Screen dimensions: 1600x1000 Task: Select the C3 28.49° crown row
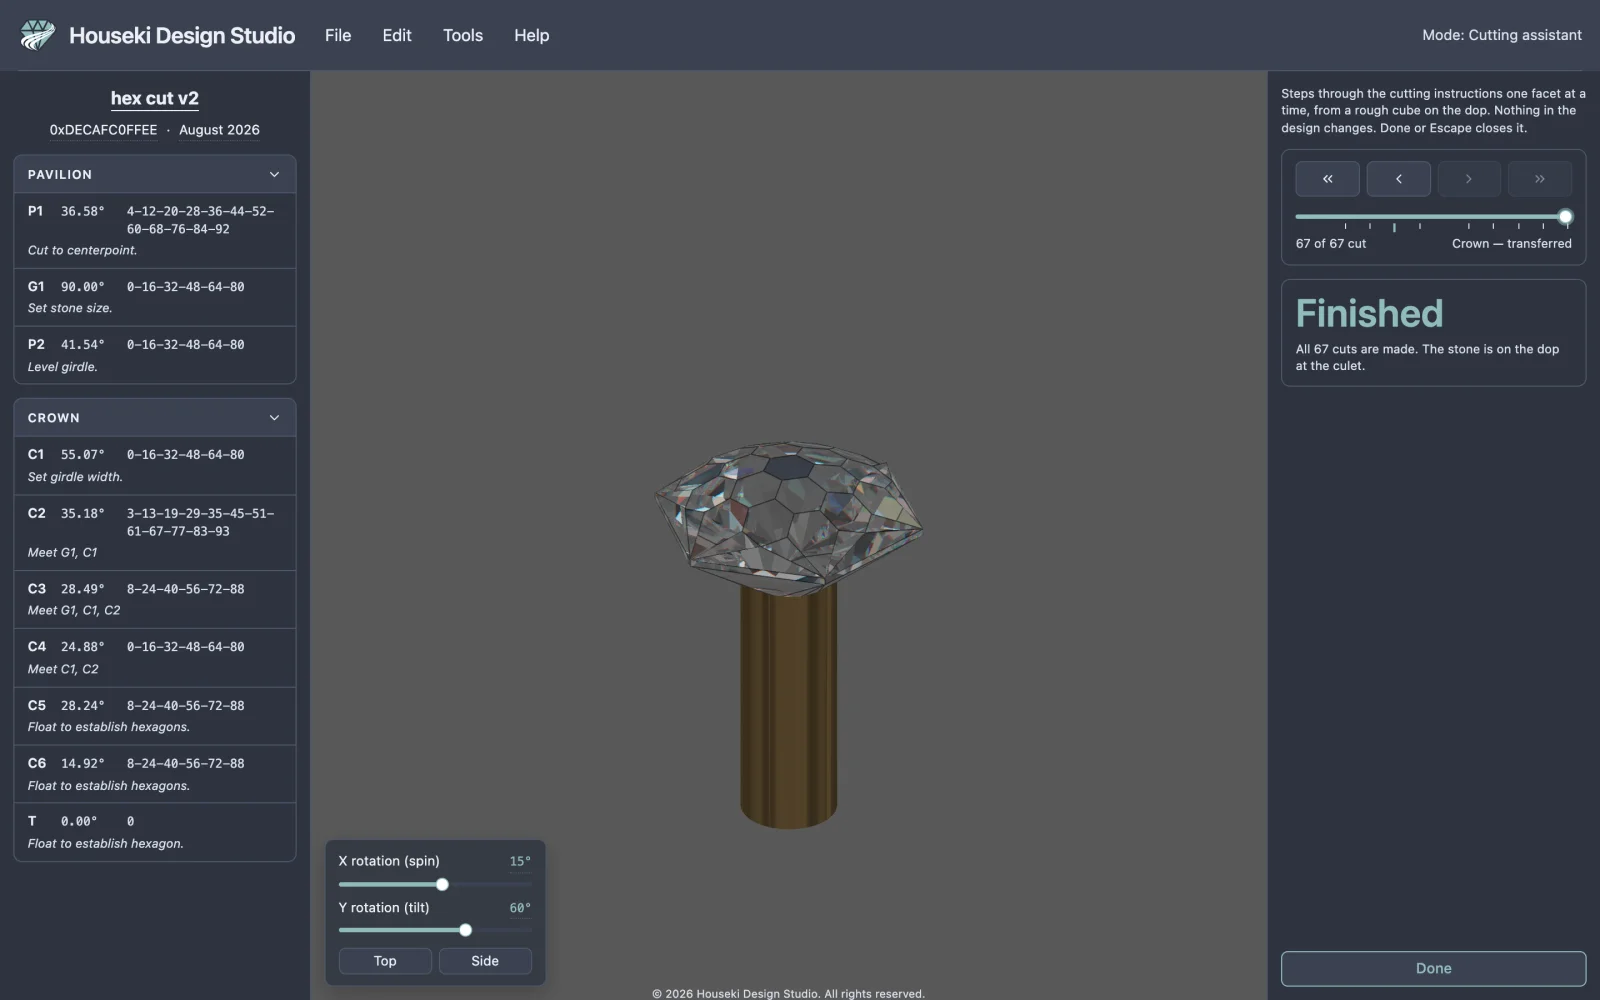(x=155, y=599)
